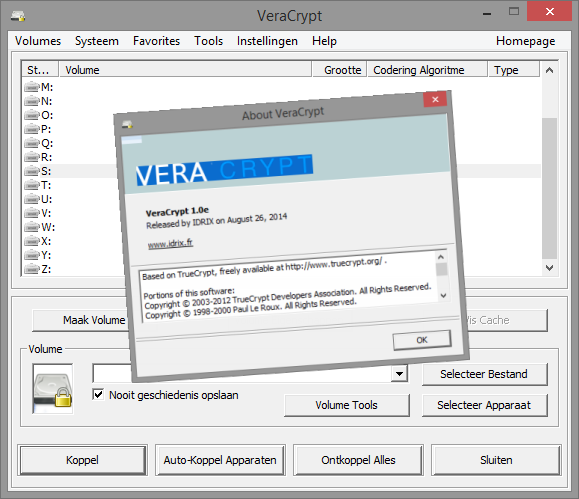The image size is (579, 499).
Task: Sort by the Grootte column header
Action: point(339,70)
